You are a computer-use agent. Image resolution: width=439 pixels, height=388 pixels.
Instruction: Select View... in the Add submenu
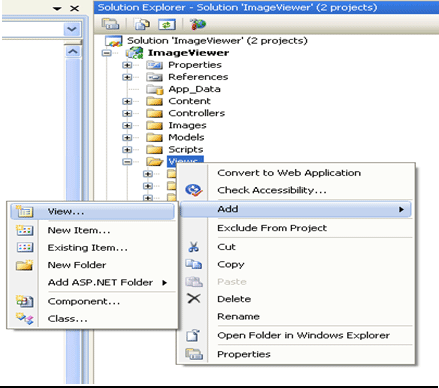pyautogui.click(x=92, y=212)
